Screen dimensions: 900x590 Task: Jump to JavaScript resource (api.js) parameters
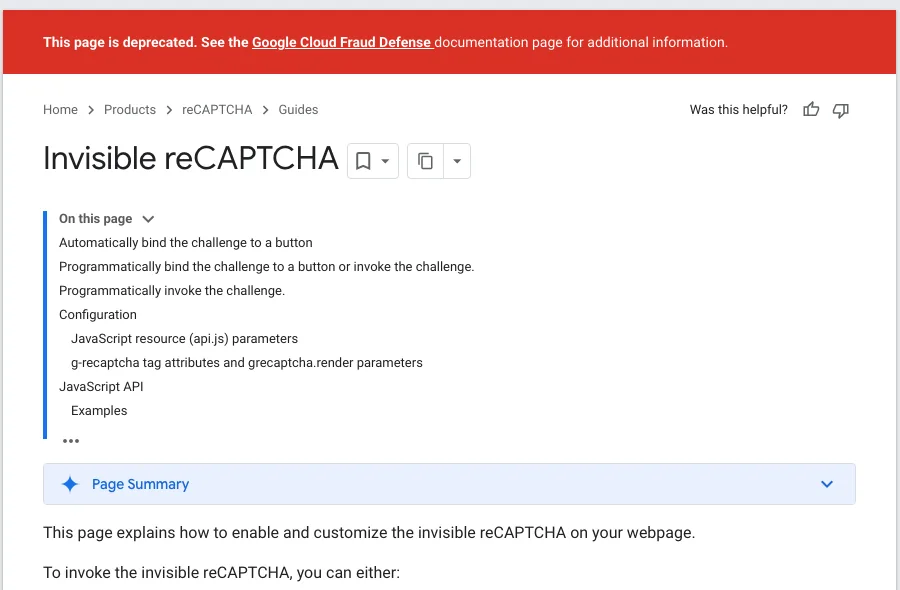(184, 339)
